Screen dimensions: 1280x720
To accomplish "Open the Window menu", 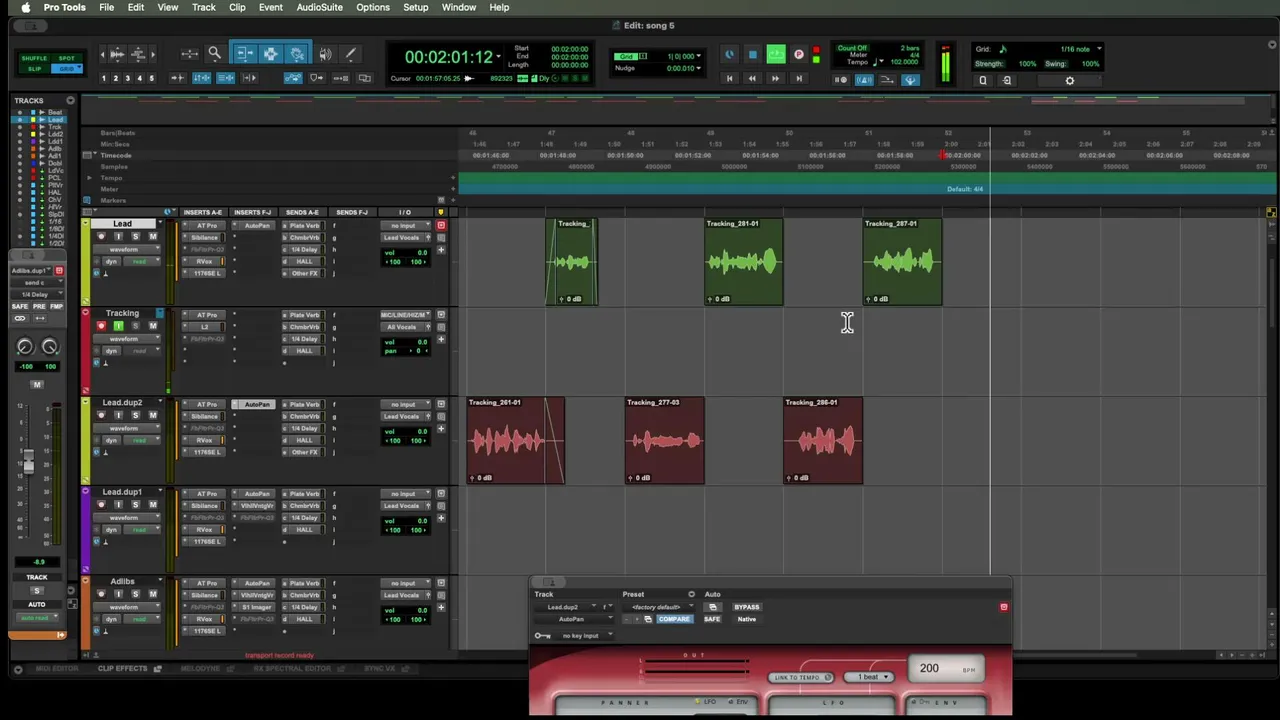I will (x=459, y=7).
